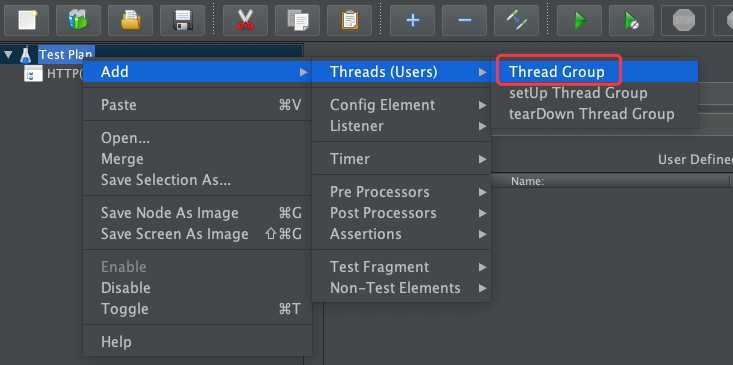733x365 pixels.
Task: Open the Listener submenu
Action: pyautogui.click(x=401, y=126)
